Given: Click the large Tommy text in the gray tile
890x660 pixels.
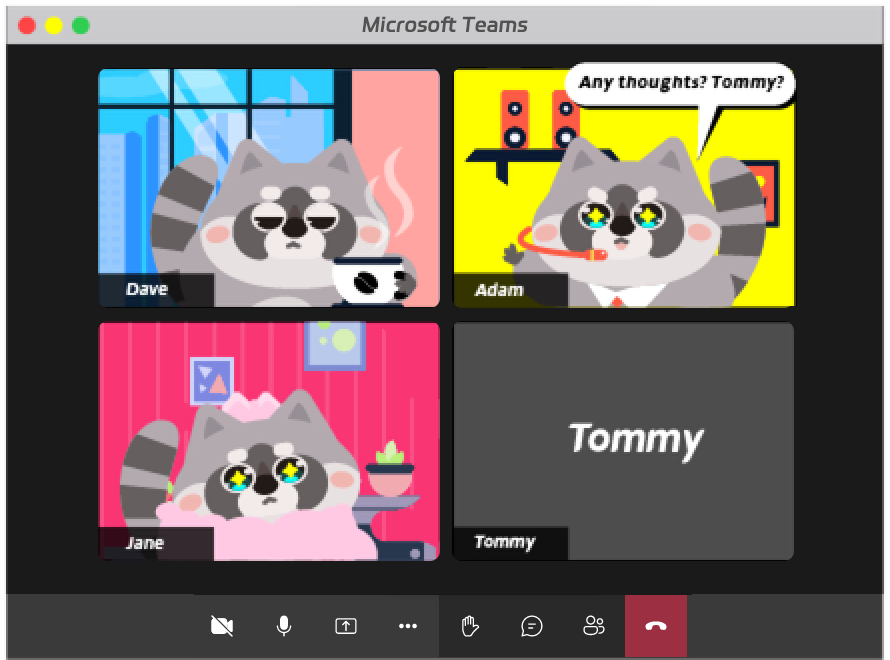Looking at the screenshot, I should pos(636,438).
